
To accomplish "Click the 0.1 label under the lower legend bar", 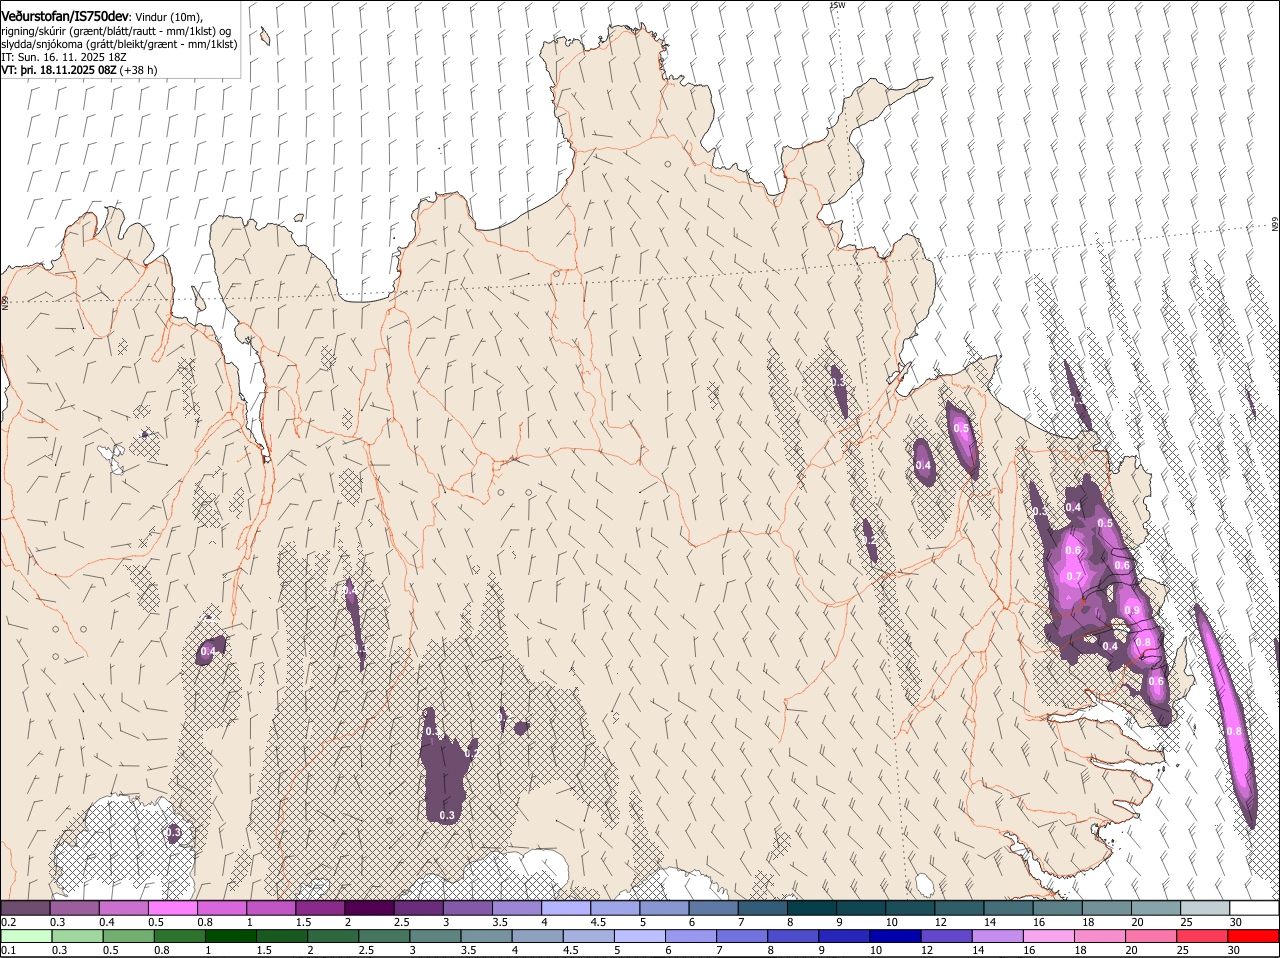I will click(8, 950).
